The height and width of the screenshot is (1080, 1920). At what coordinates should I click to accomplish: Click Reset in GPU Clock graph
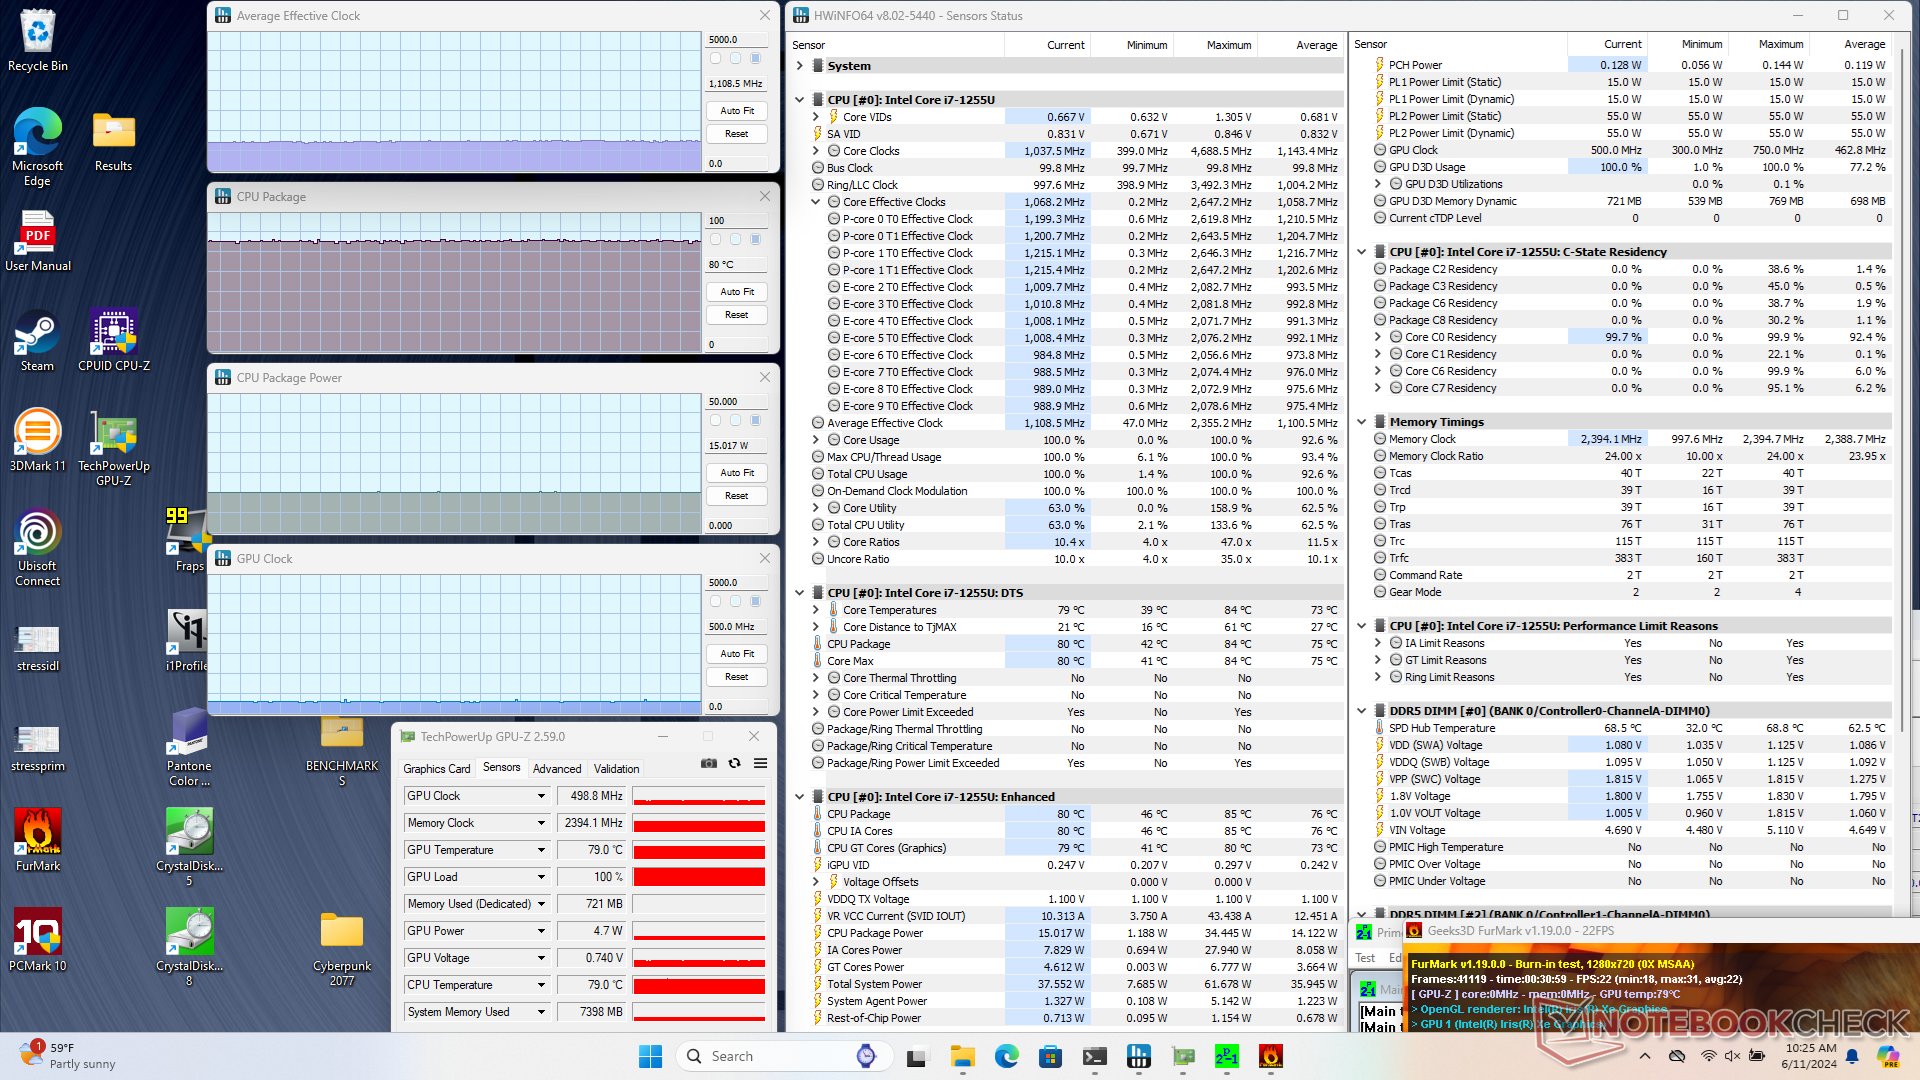tap(737, 677)
